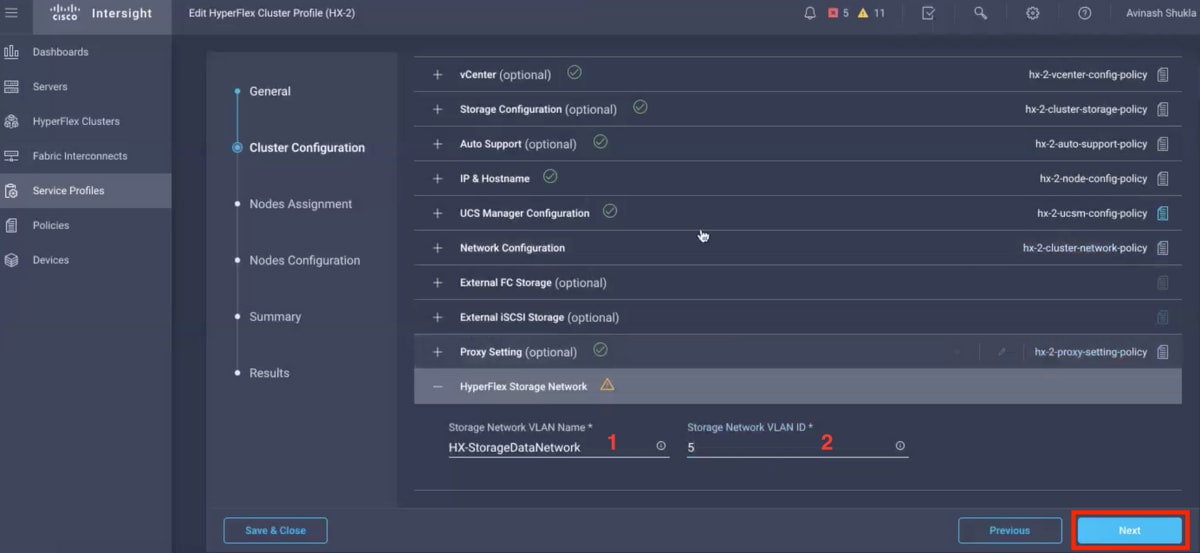
Task: Click the Dashboards chart icon
Action: 12,52
